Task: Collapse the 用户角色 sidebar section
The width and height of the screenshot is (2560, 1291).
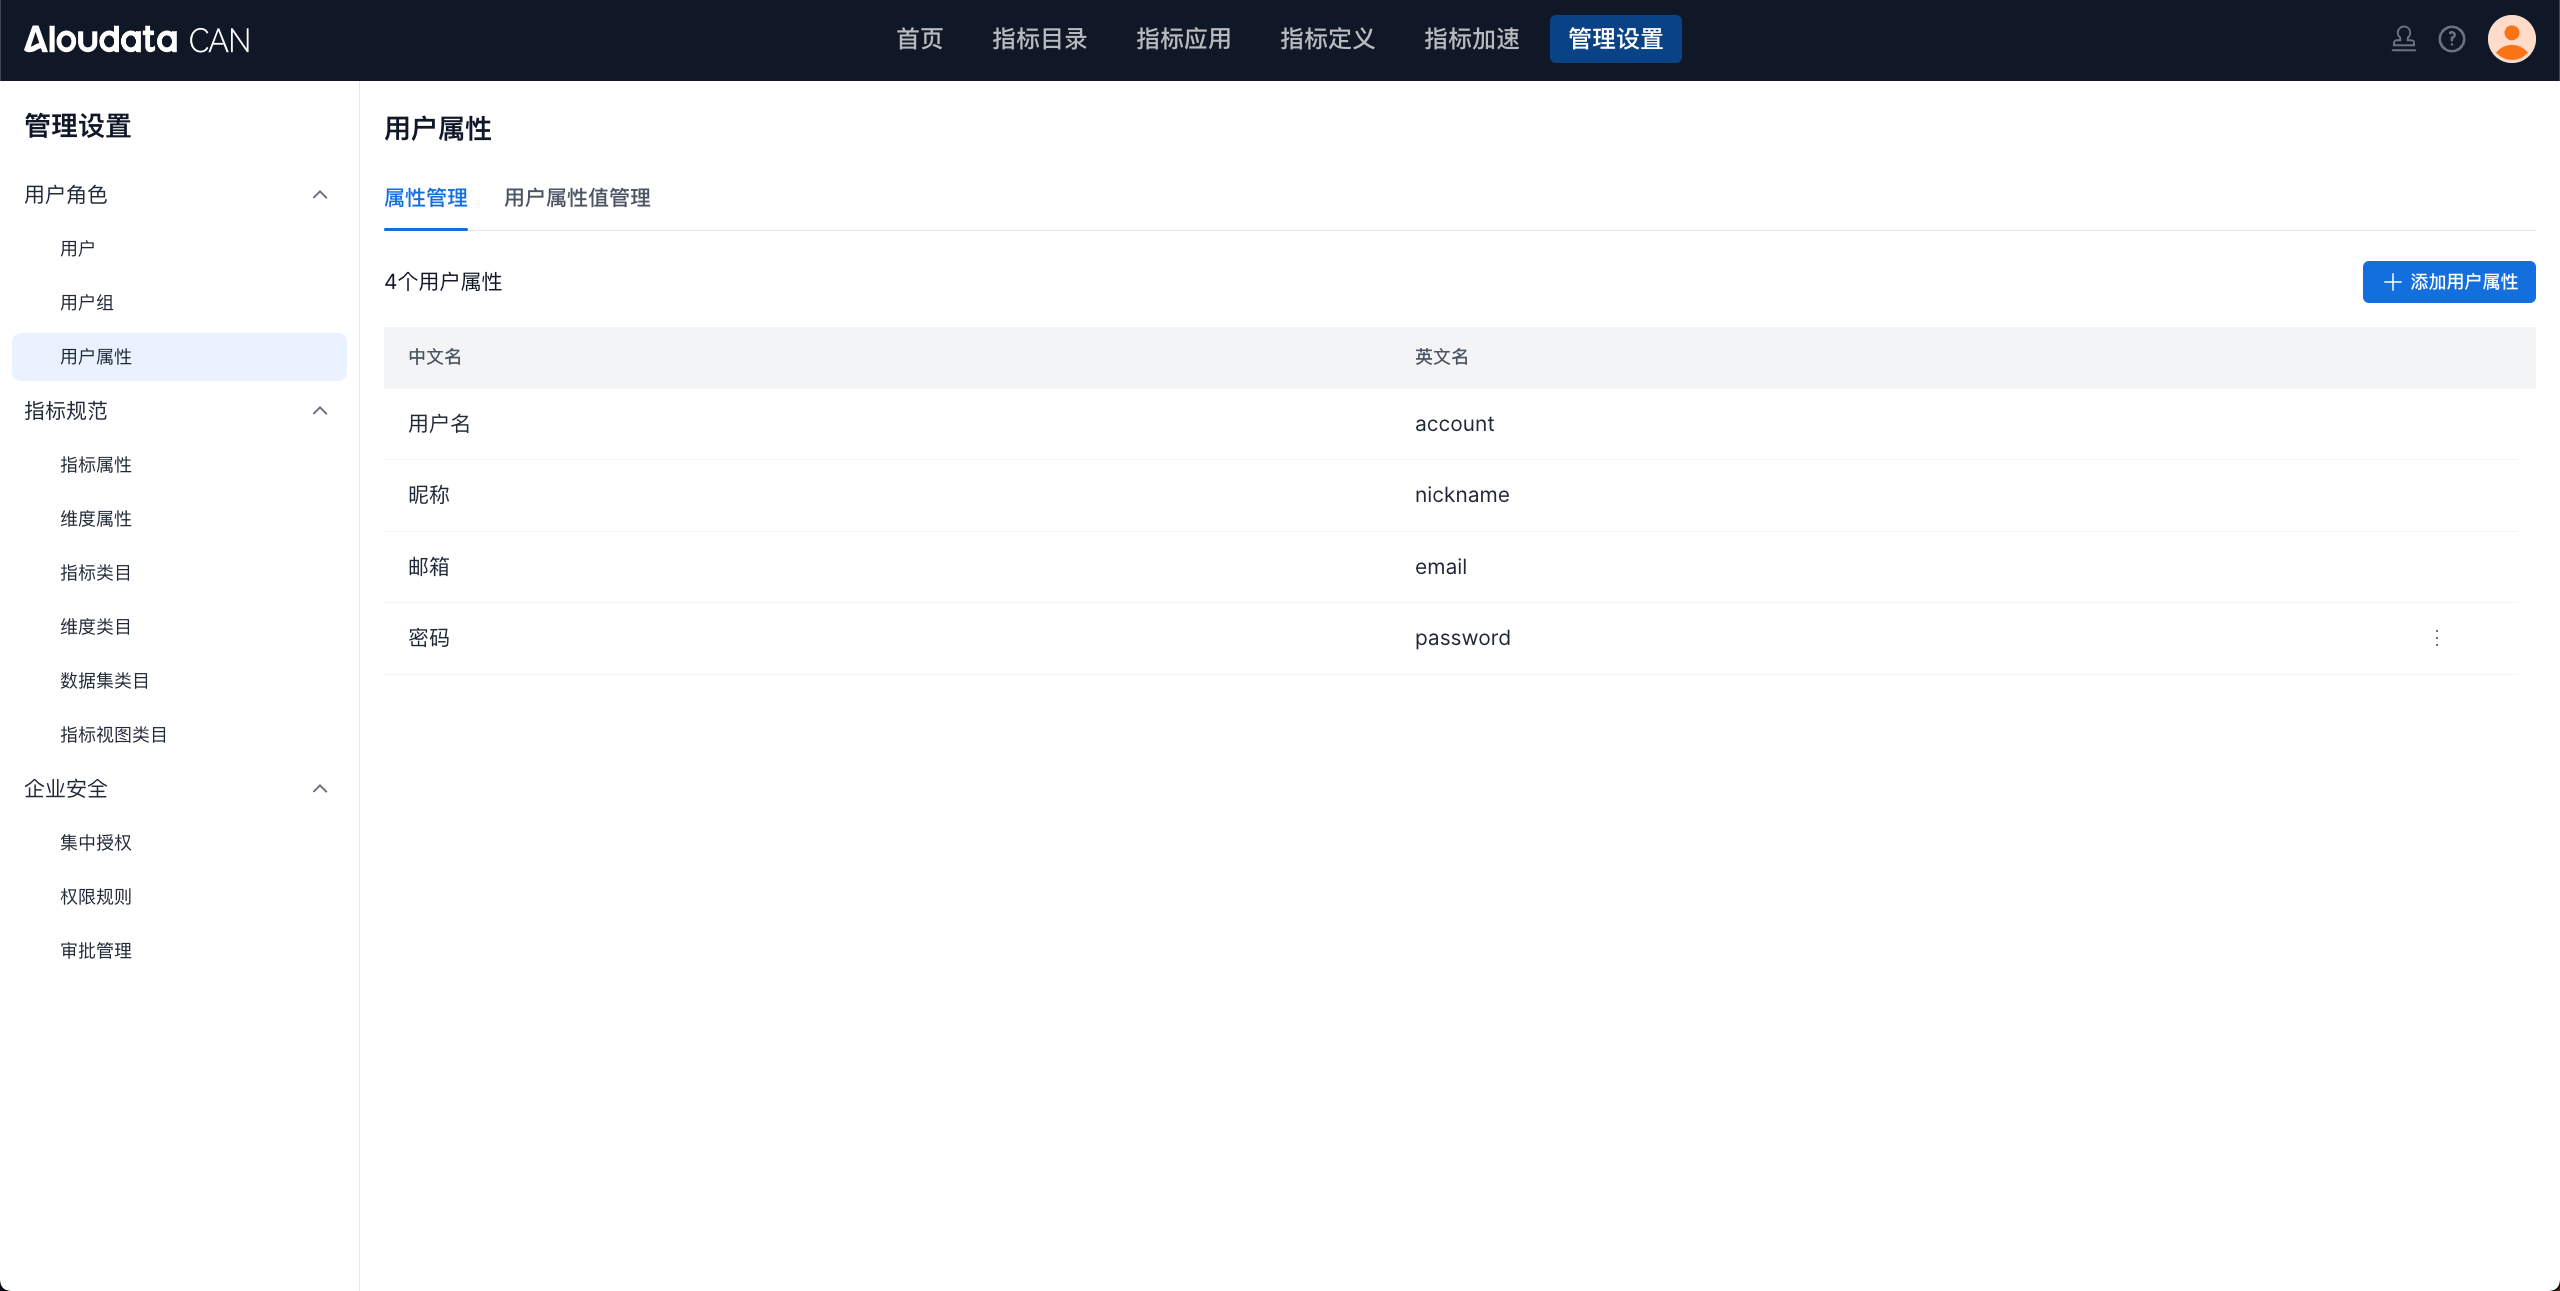Action: (x=320, y=195)
